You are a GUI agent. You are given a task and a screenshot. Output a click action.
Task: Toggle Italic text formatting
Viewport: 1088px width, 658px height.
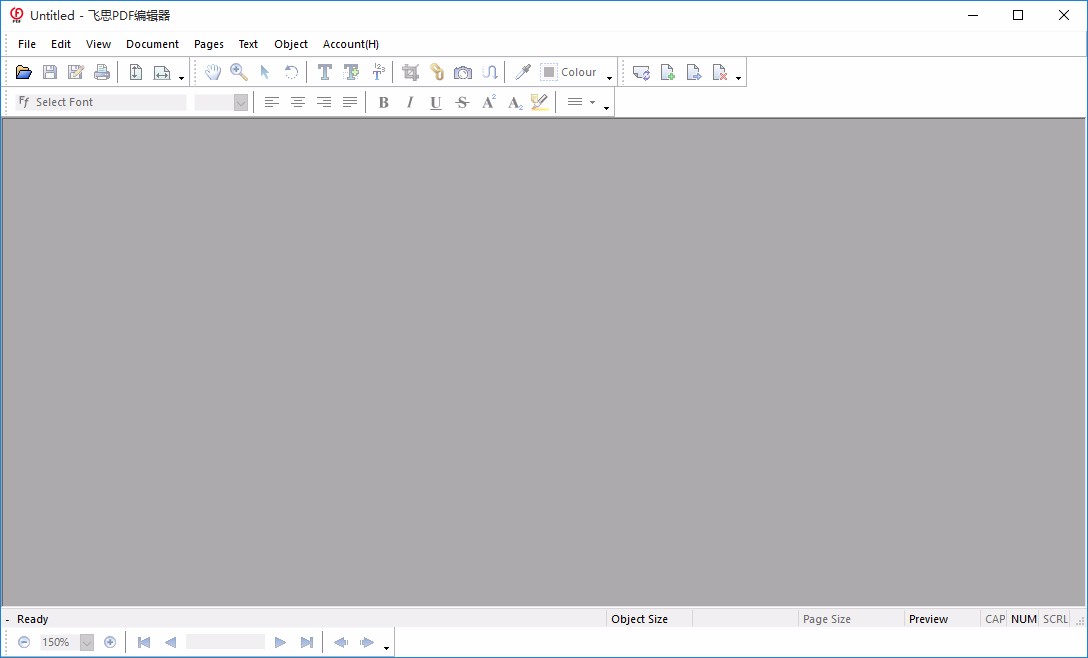point(409,102)
